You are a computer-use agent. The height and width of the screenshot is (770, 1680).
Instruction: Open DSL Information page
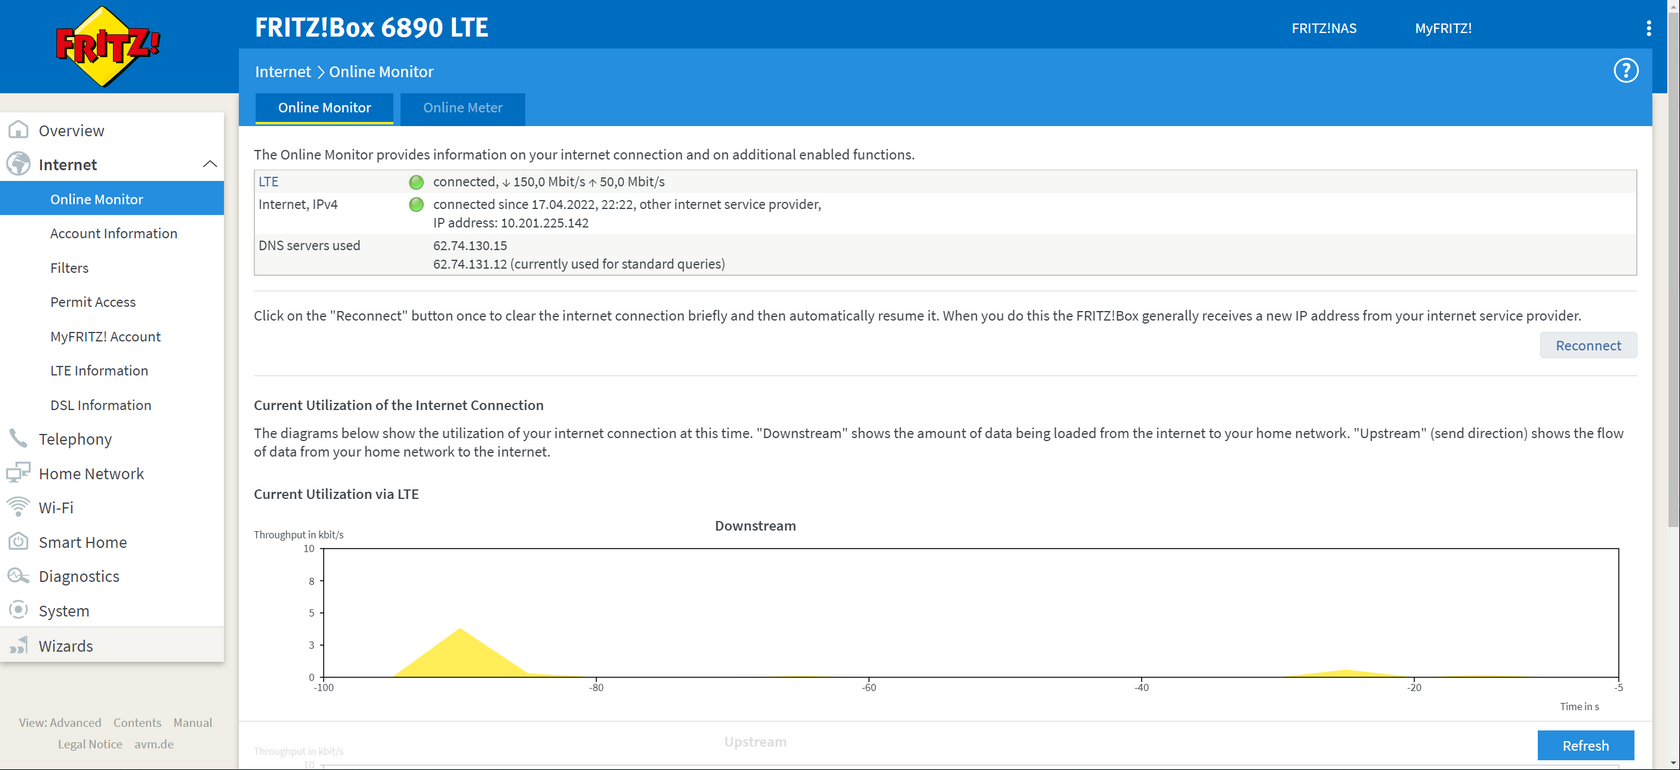(x=101, y=405)
